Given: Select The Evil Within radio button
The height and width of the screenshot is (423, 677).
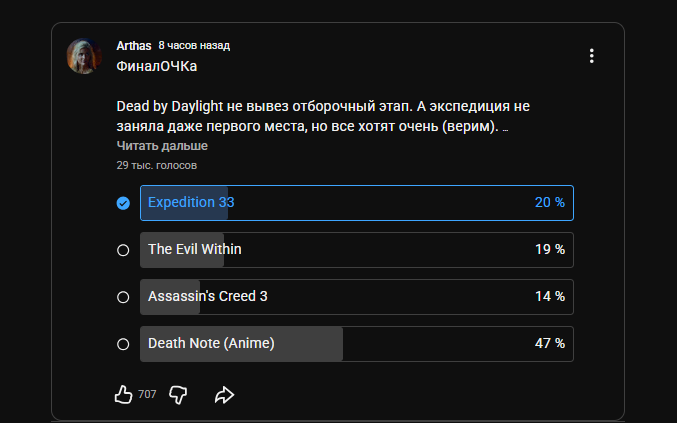Looking at the screenshot, I should [x=123, y=250].
